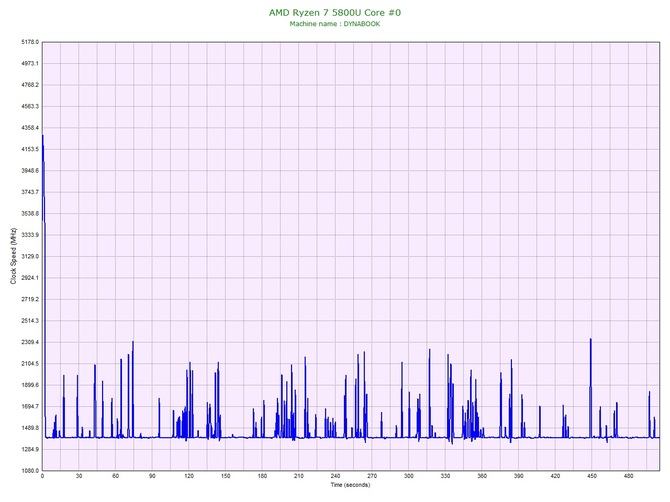Click the chart title 'AMD Ryzen 7 5800U Core #0'
670x502 pixels.
point(335,12)
